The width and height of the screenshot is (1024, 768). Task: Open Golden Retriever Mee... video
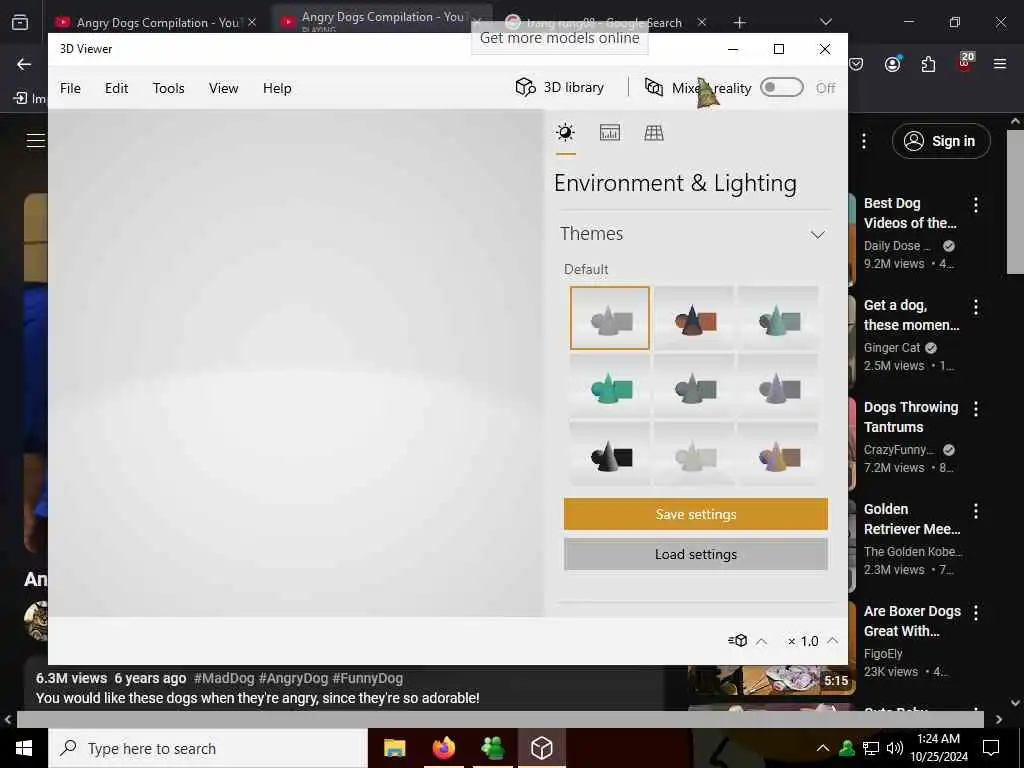(912, 519)
